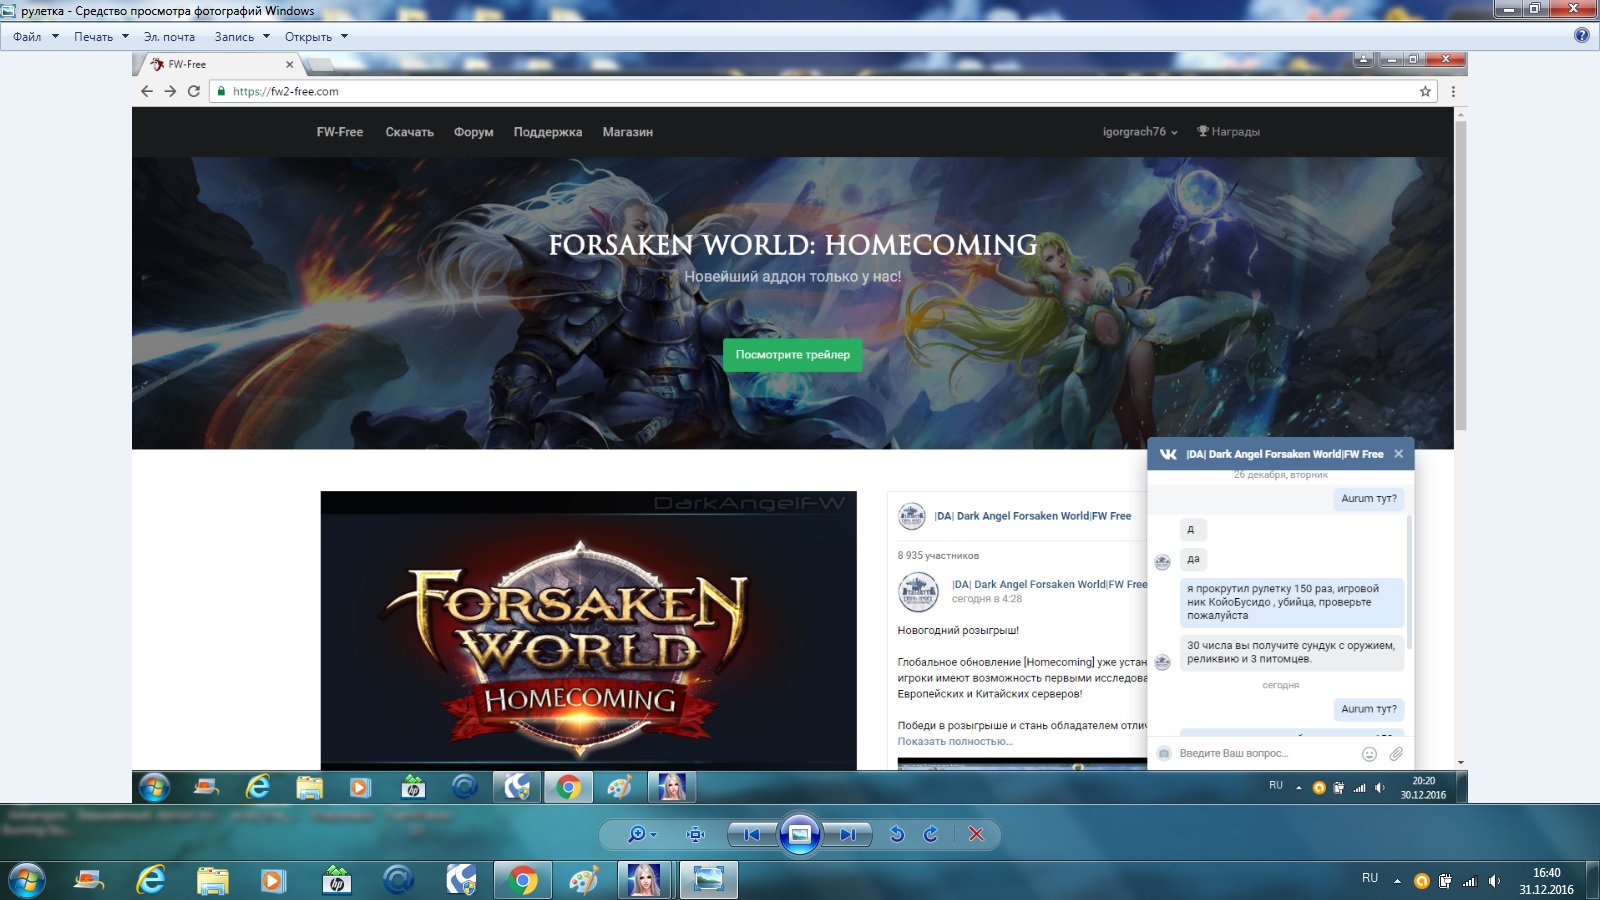Image resolution: width=1600 pixels, height=900 pixels.
Task: Open the Награды trophy link
Action: point(1229,132)
